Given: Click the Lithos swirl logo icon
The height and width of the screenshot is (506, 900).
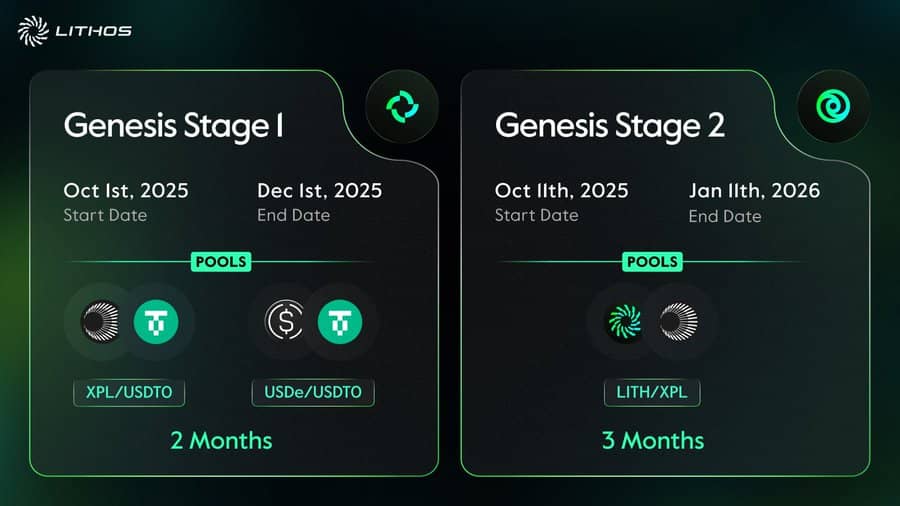Looking at the screenshot, I should pyautogui.click(x=33, y=30).
